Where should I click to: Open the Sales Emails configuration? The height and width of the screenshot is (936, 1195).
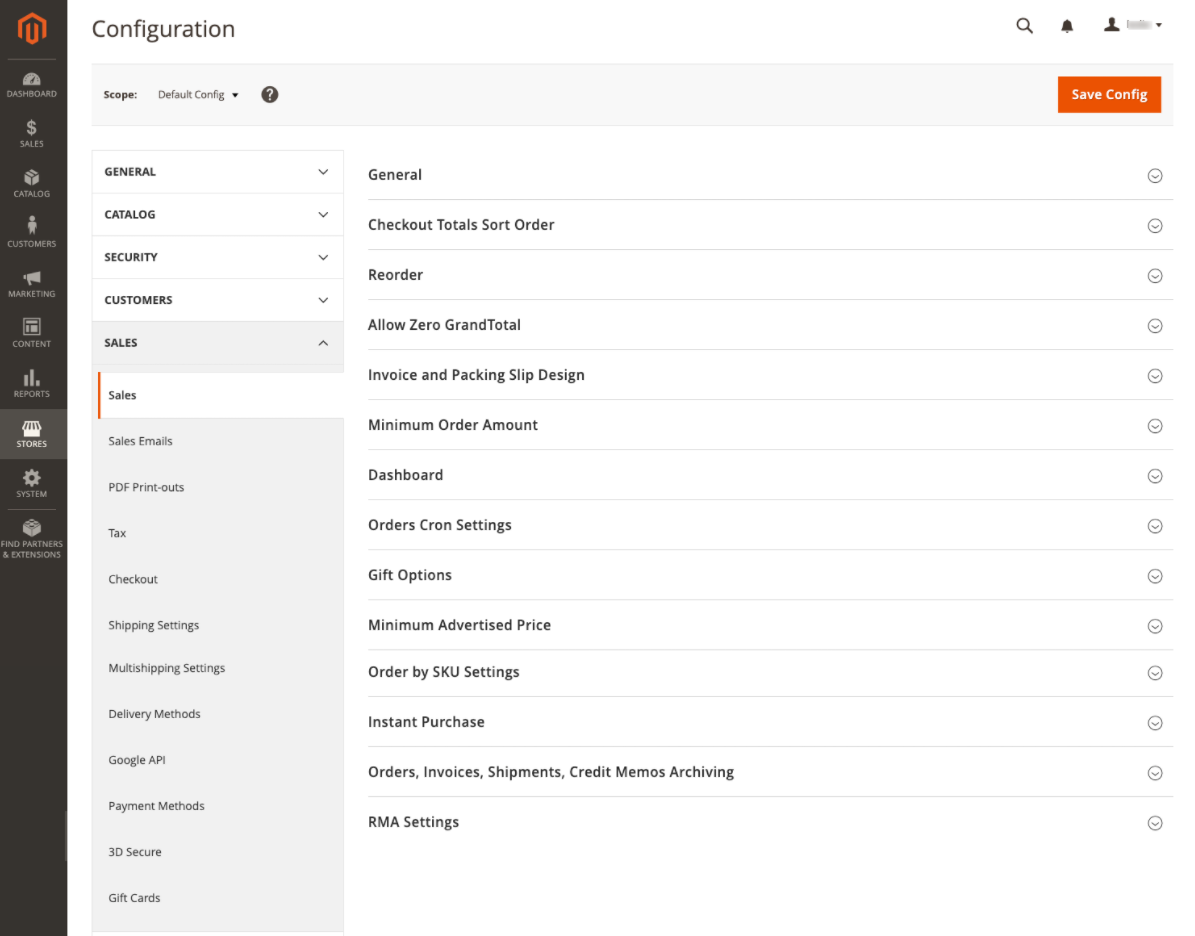click(140, 440)
